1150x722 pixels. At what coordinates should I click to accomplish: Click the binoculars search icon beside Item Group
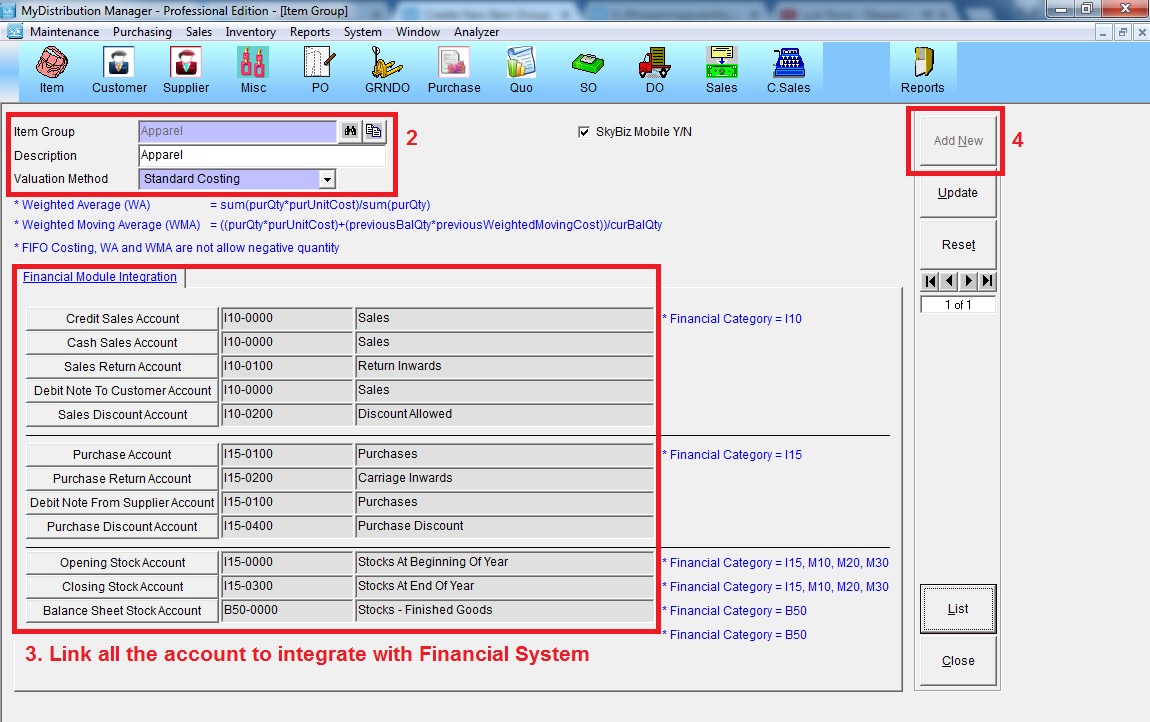(x=350, y=131)
